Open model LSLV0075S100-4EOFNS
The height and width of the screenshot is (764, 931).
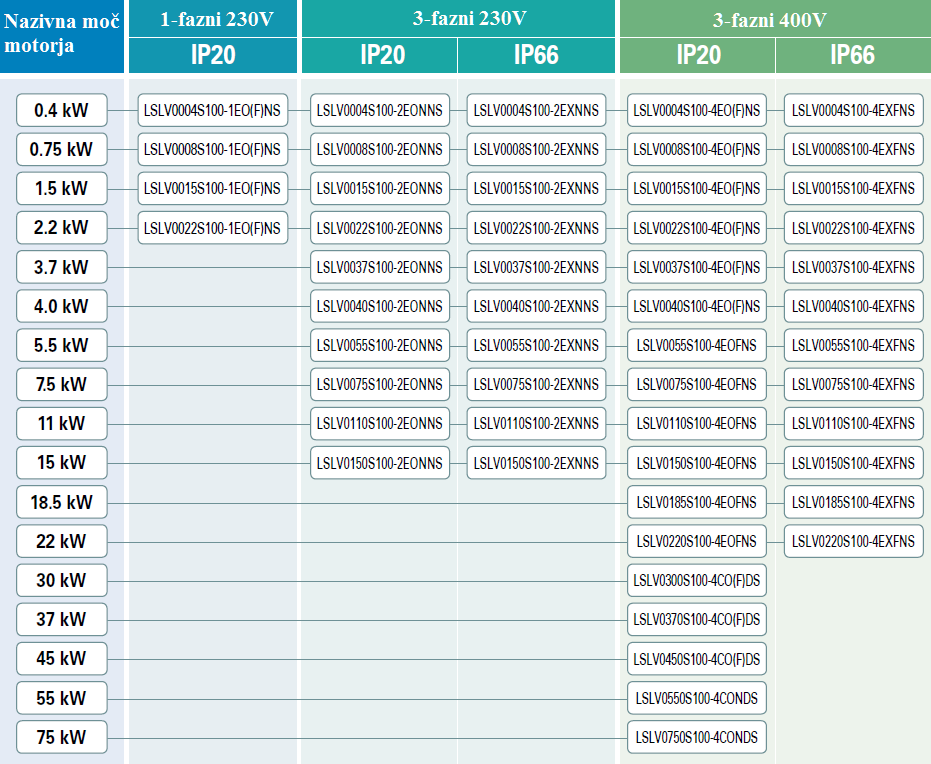click(697, 385)
